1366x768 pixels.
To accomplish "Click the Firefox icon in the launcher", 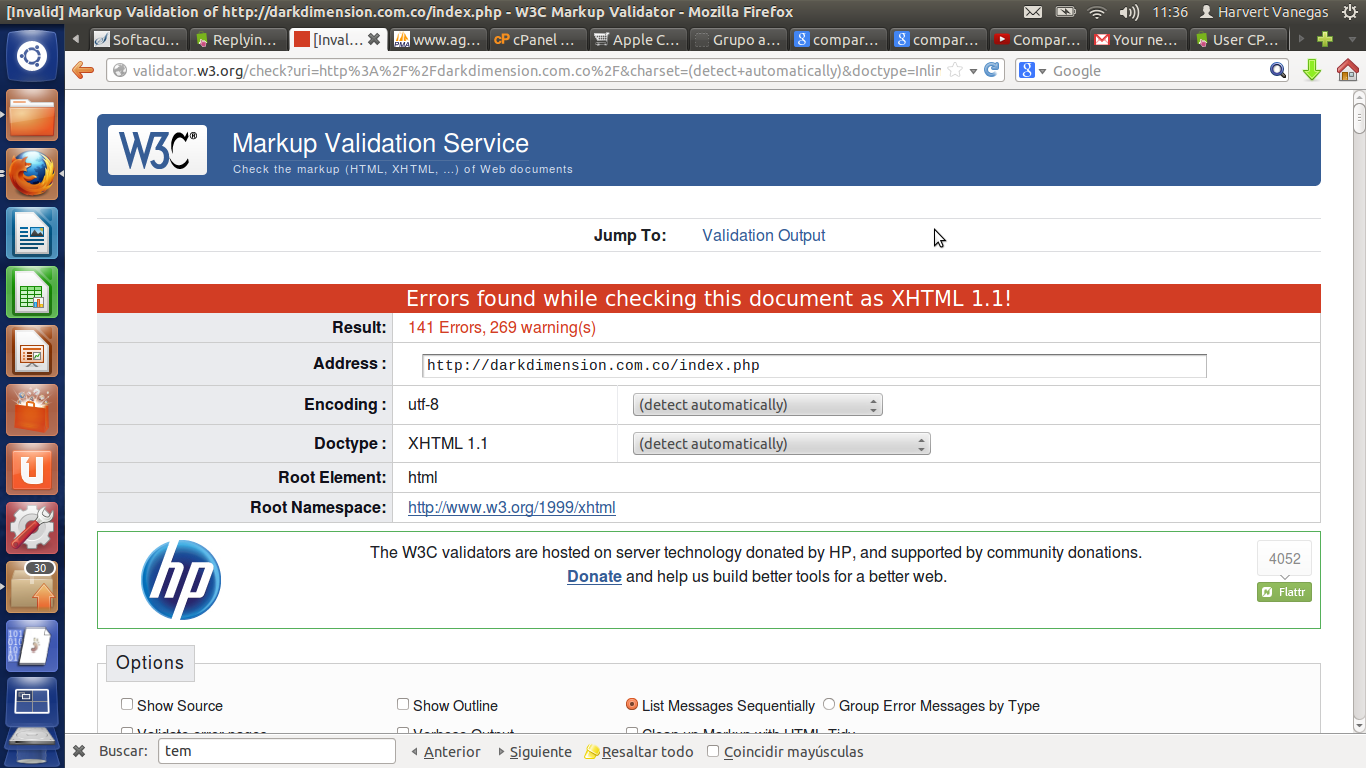I will coord(32,174).
